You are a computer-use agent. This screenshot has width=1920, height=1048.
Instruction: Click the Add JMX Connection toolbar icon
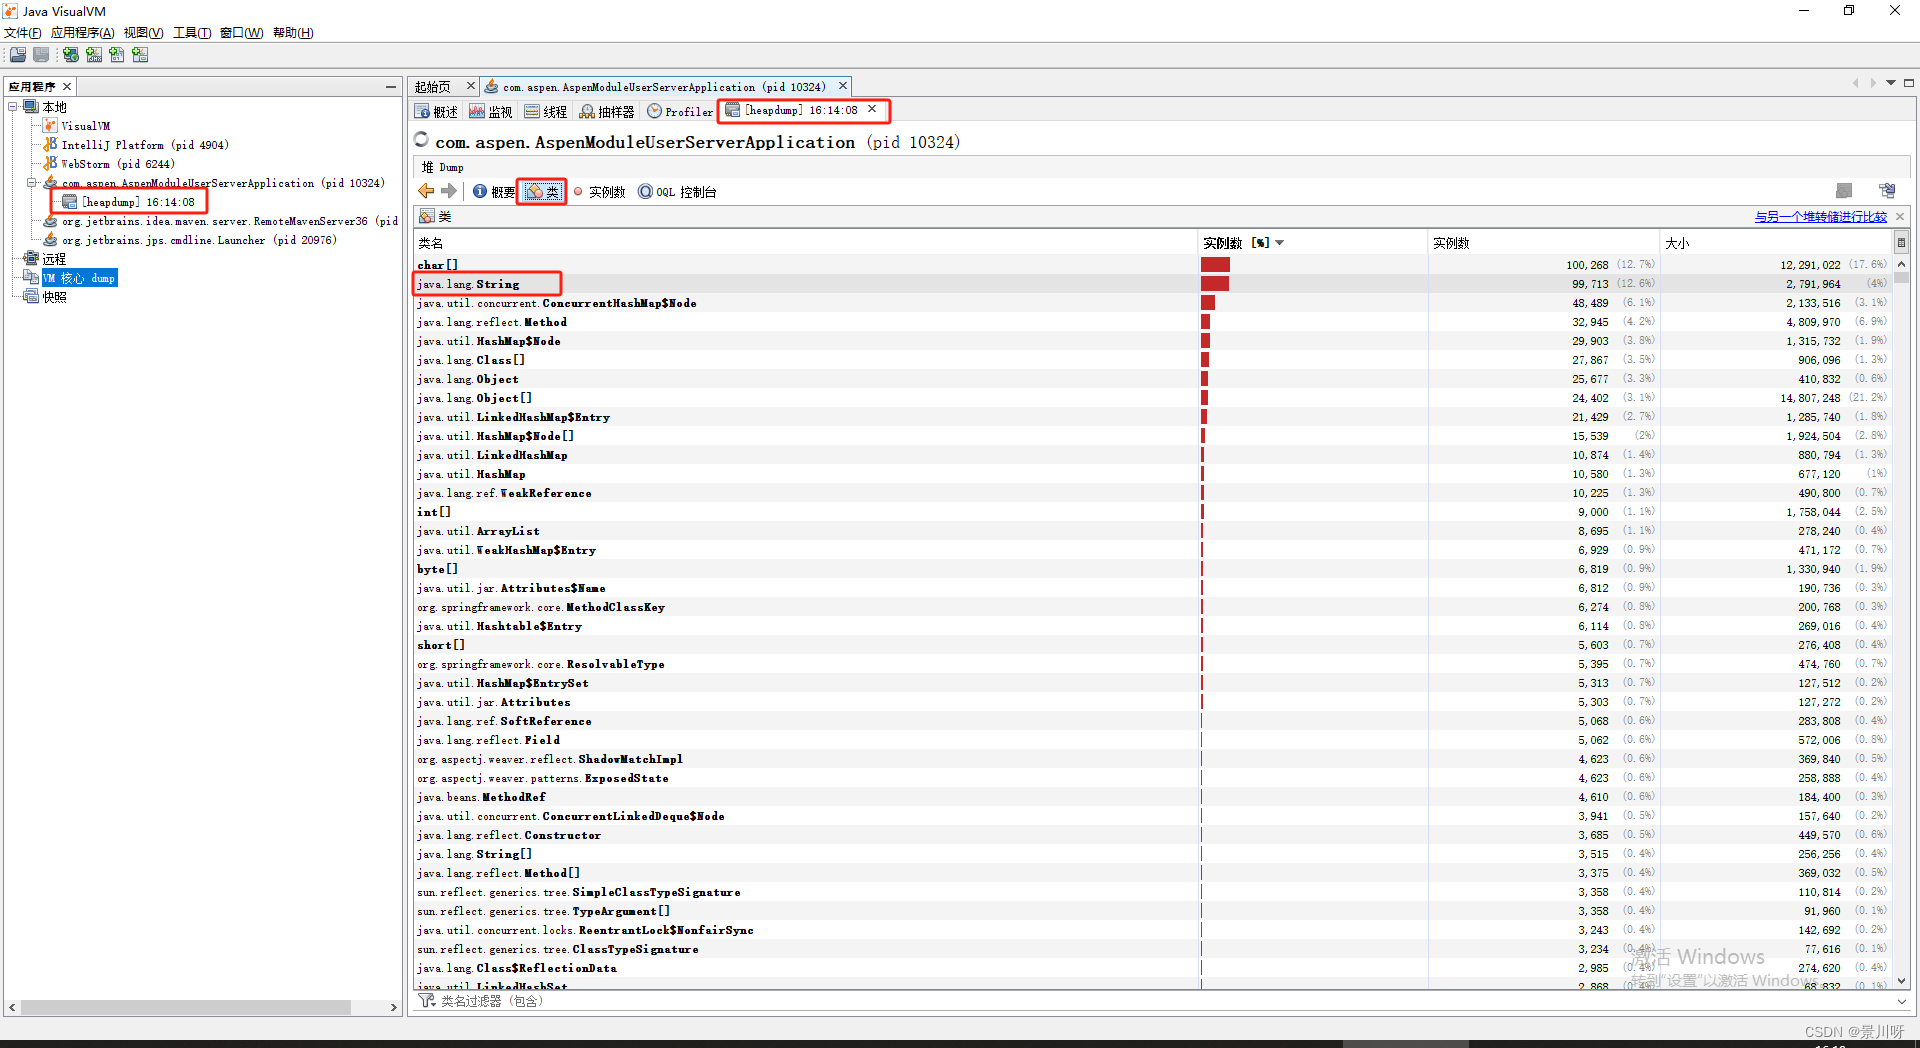94,55
